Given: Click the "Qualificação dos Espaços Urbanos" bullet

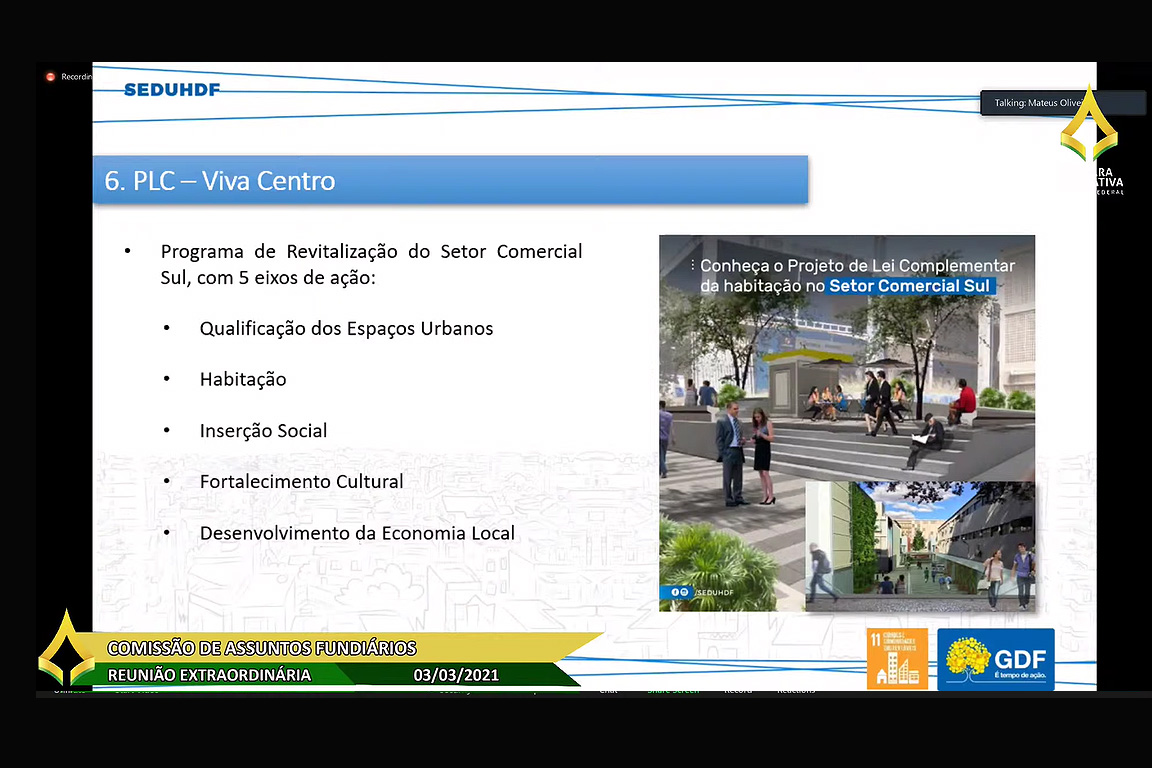Looking at the screenshot, I should tap(346, 329).
